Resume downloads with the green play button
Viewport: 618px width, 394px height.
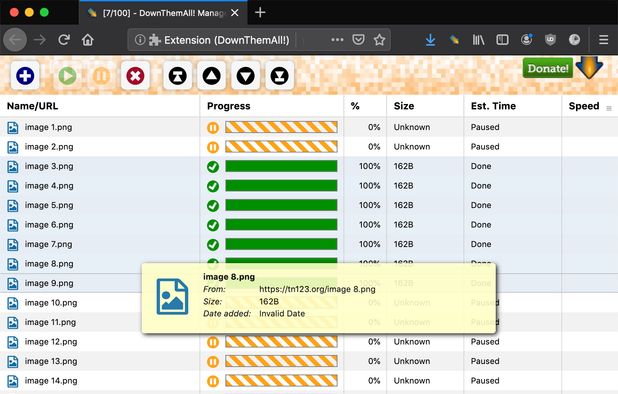point(67,76)
